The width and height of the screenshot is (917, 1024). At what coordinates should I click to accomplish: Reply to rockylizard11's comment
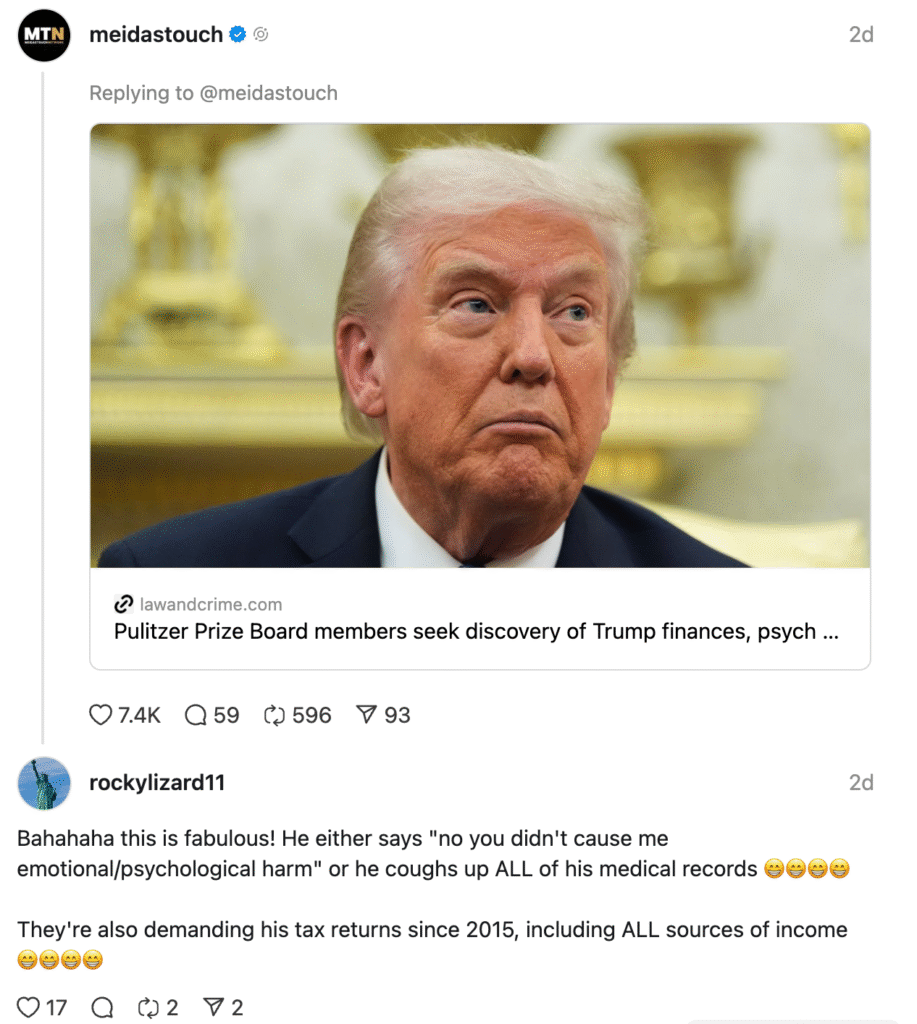[x=102, y=1007]
